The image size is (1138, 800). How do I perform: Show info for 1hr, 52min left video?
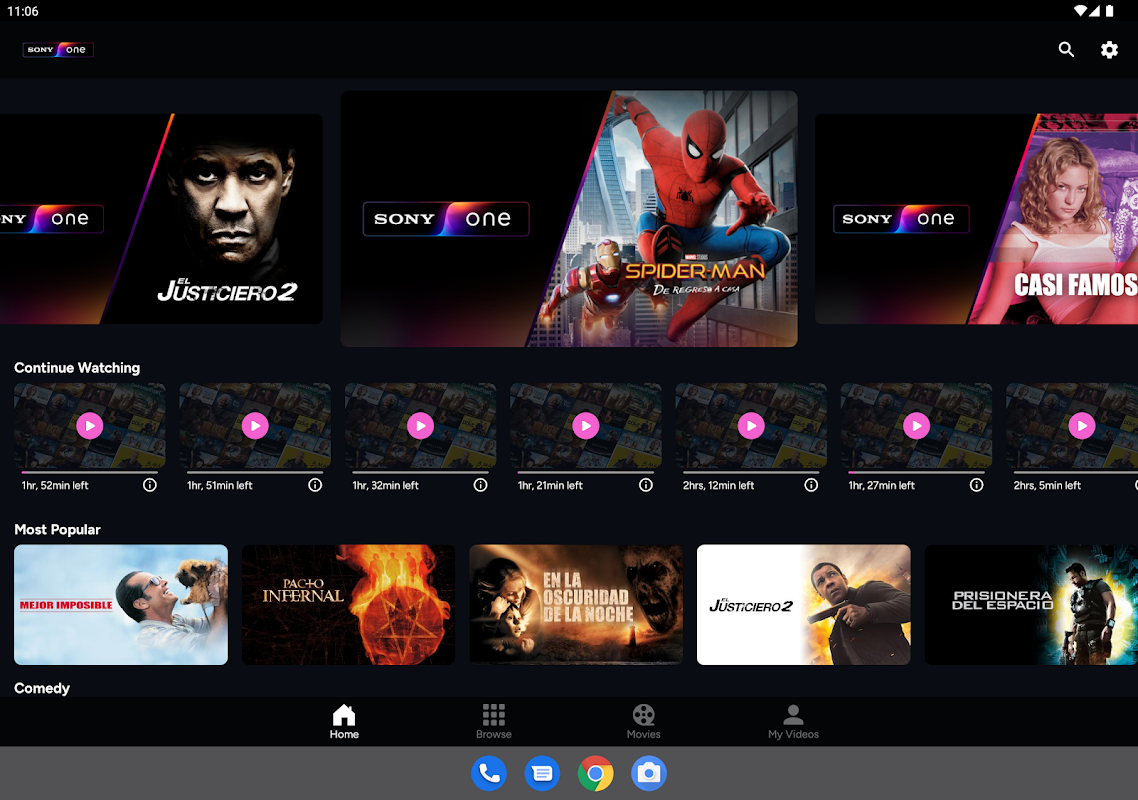pyautogui.click(x=150, y=485)
